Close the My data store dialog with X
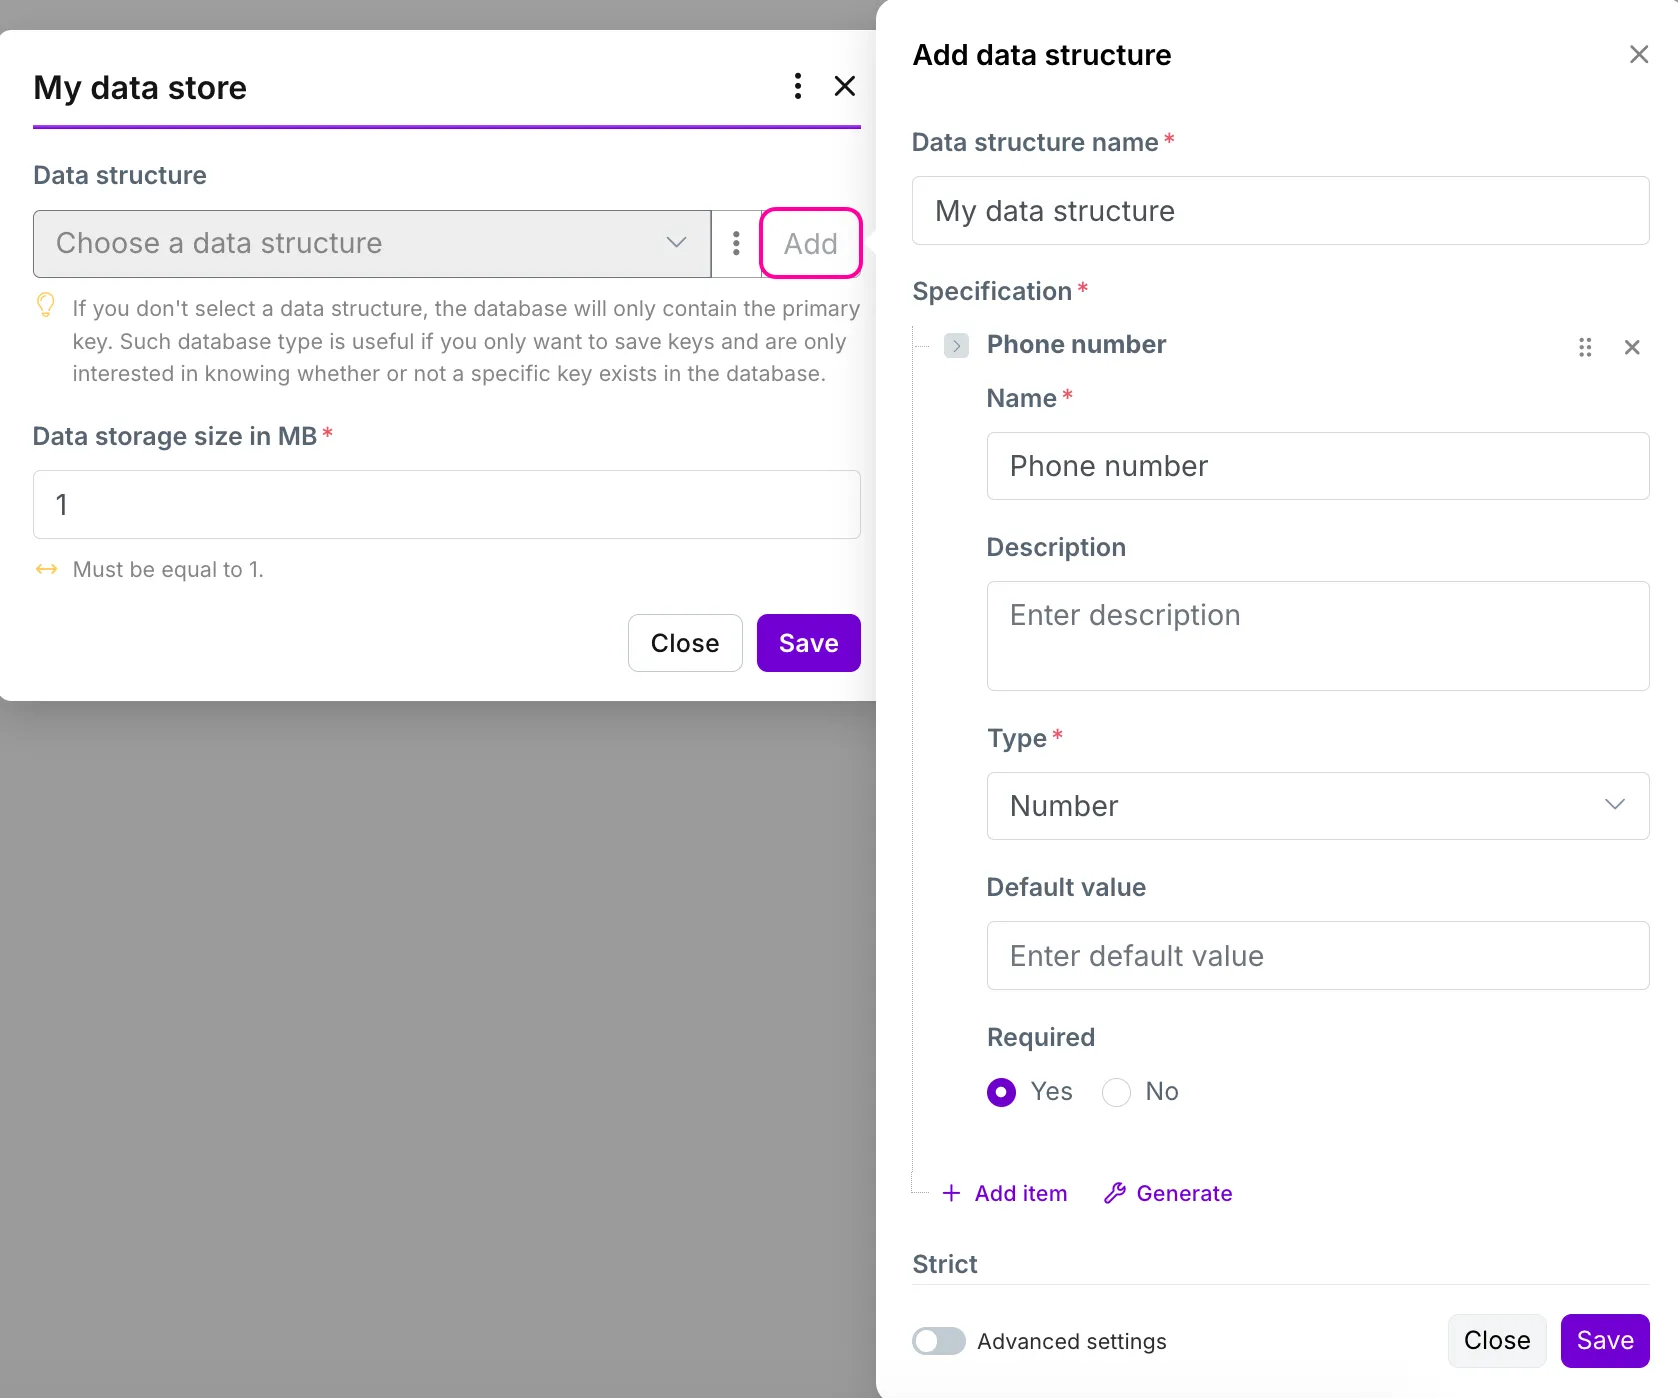Image resolution: width=1678 pixels, height=1398 pixels. (x=845, y=86)
